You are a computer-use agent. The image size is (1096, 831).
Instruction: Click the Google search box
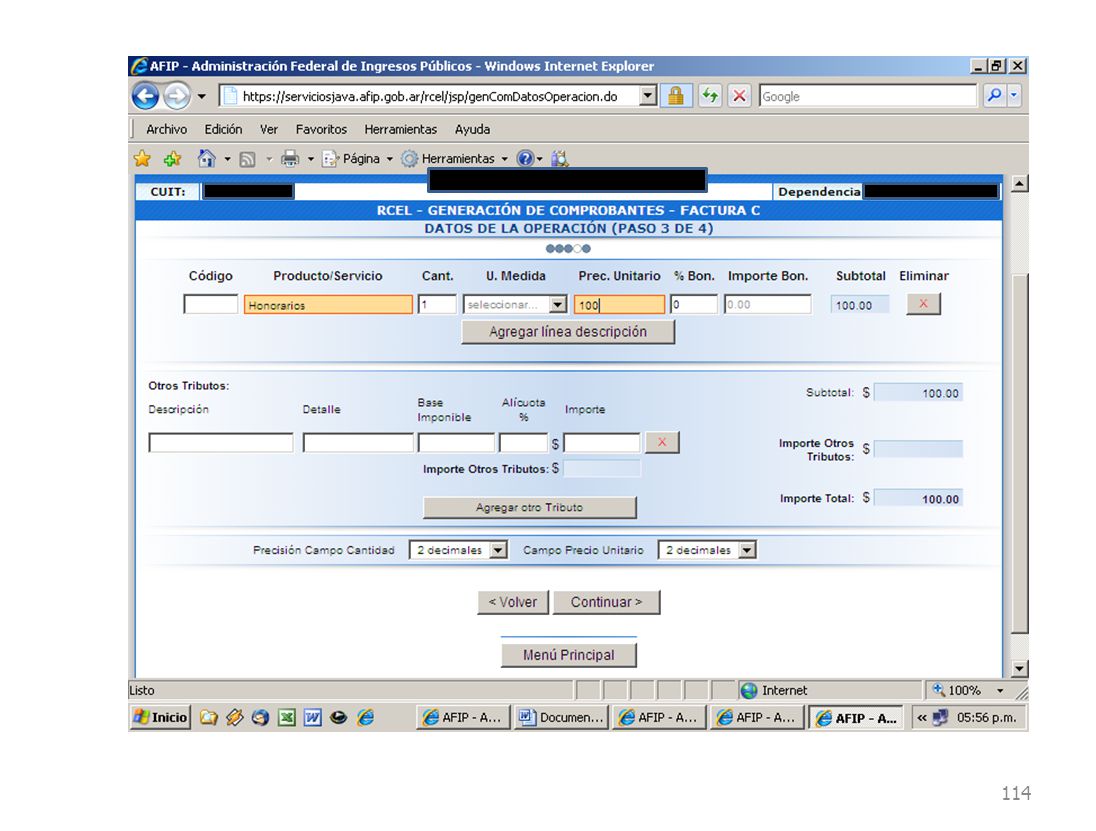pos(867,96)
